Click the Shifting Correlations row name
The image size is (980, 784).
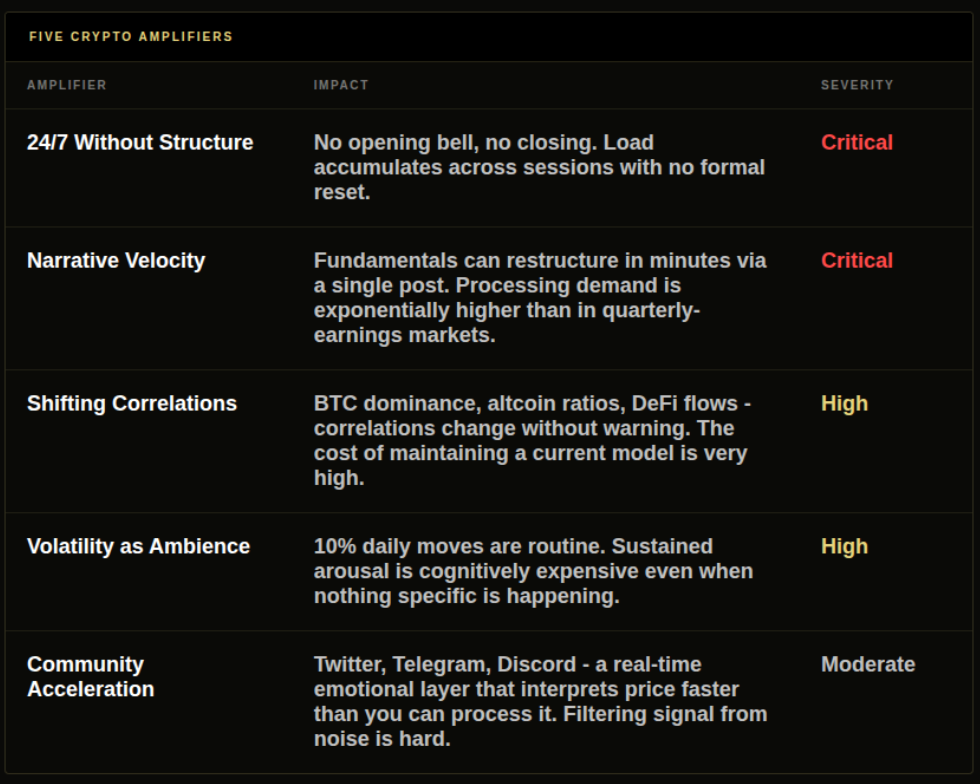pos(132,404)
